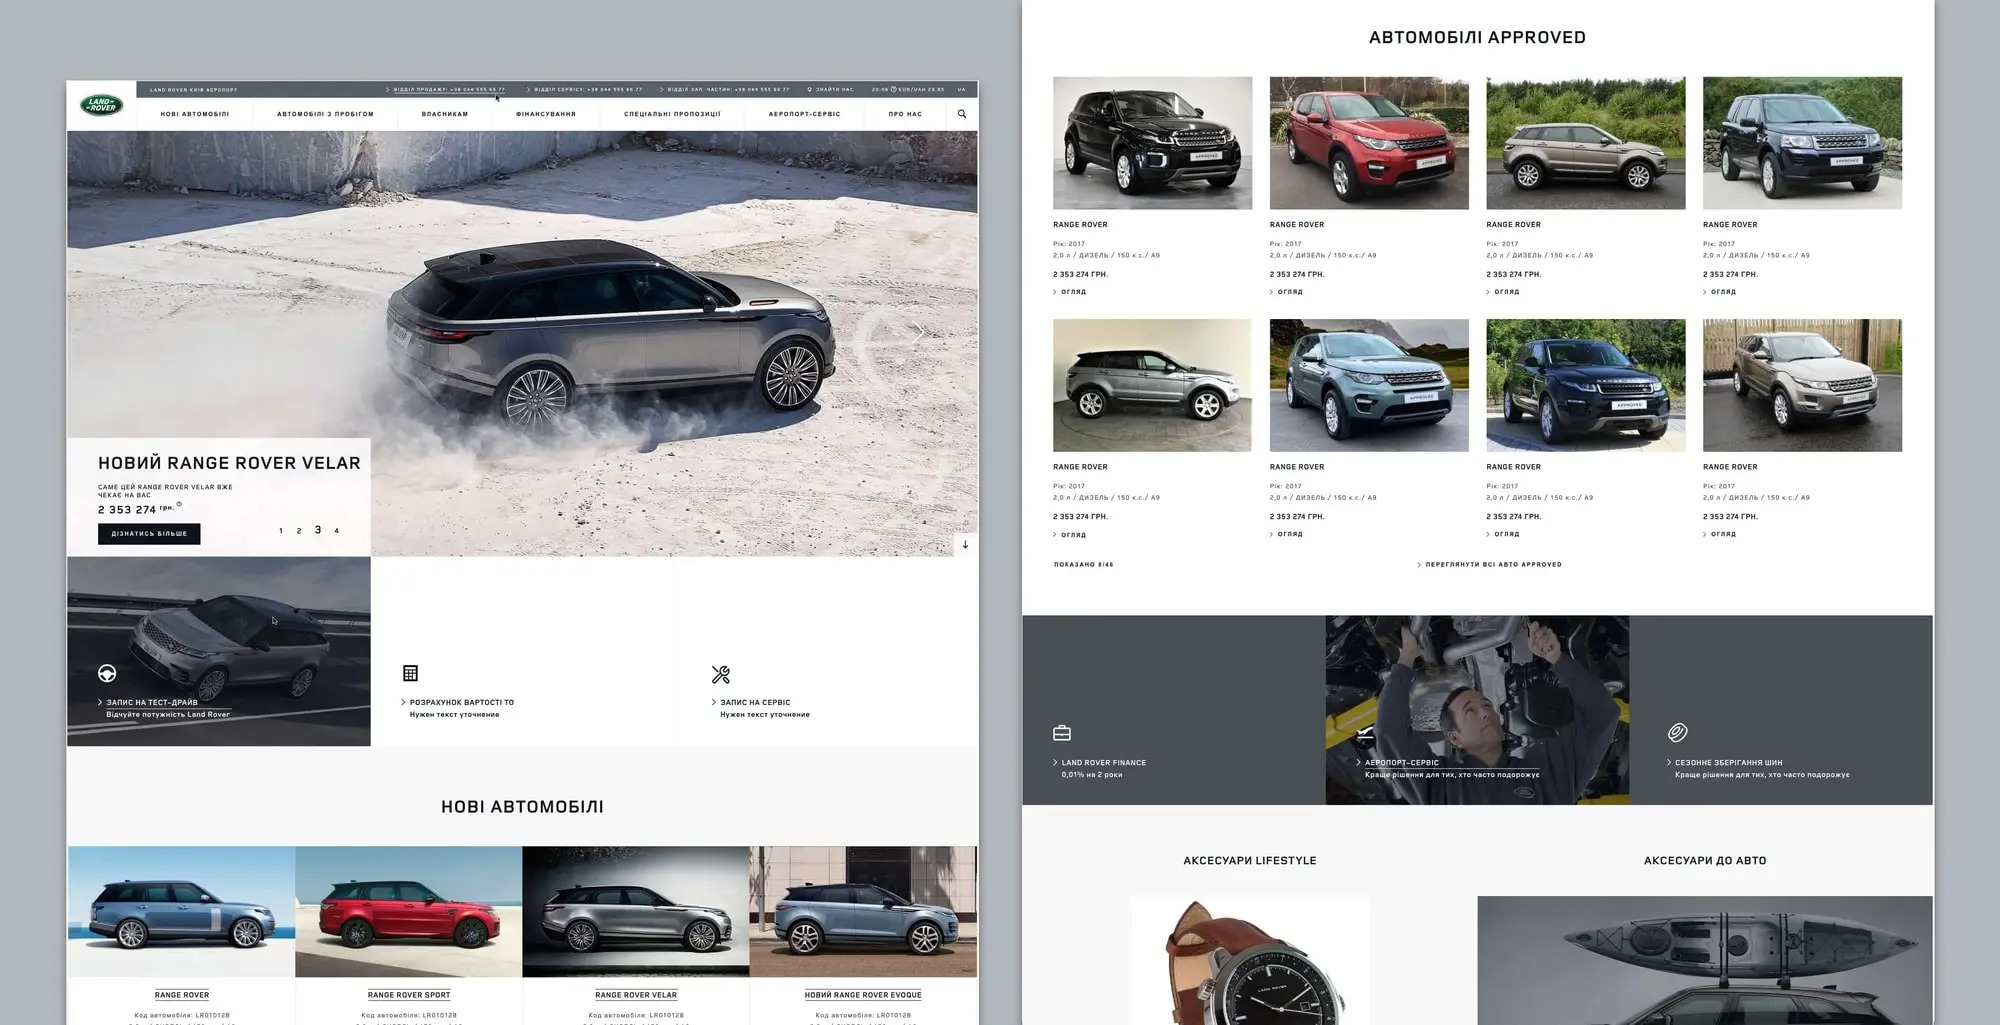Open the bronze Evoque by fence photo
Viewport: 2000px width, 1025px height.
pos(1802,385)
